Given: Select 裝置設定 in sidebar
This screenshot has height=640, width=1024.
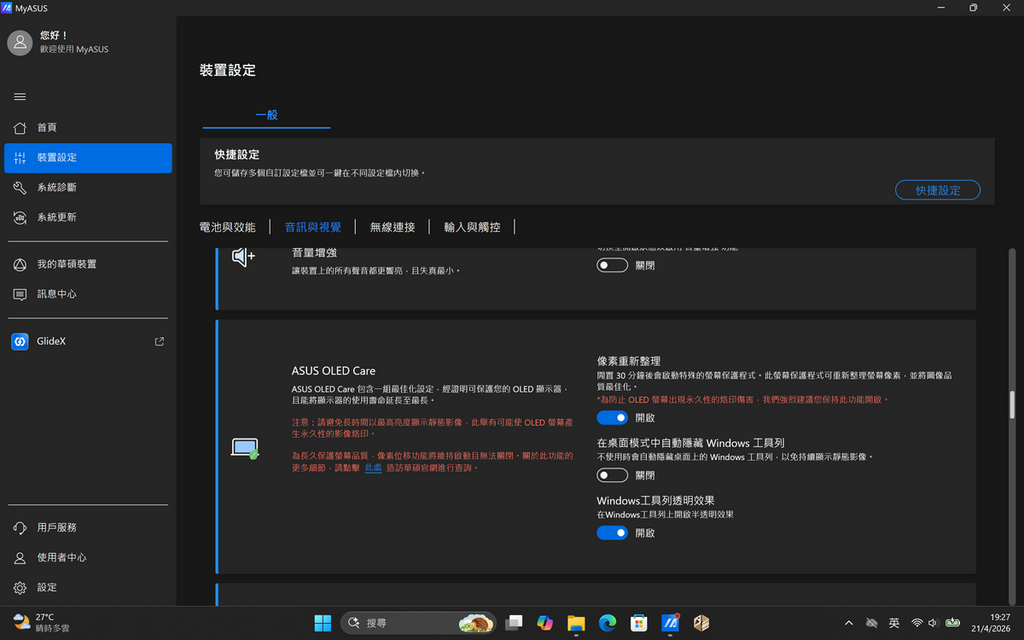Looking at the screenshot, I should [88, 157].
